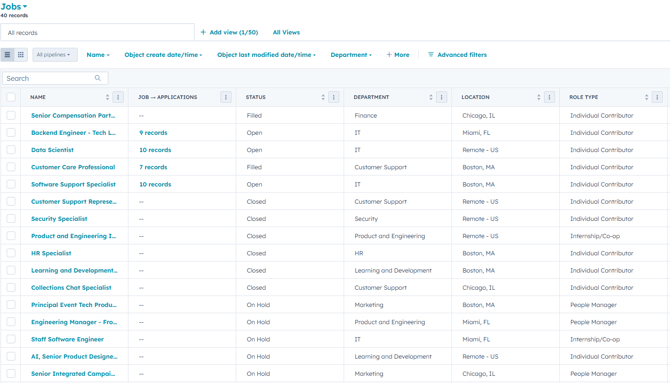Open Staff Software Engineer record
670x383 pixels.
67,339
